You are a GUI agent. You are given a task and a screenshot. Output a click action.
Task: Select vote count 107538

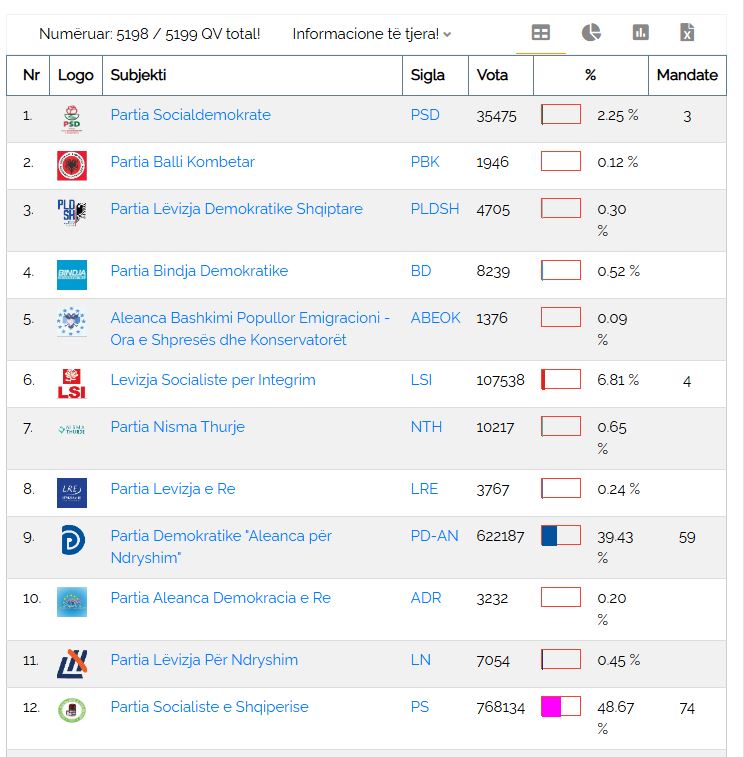coord(500,381)
